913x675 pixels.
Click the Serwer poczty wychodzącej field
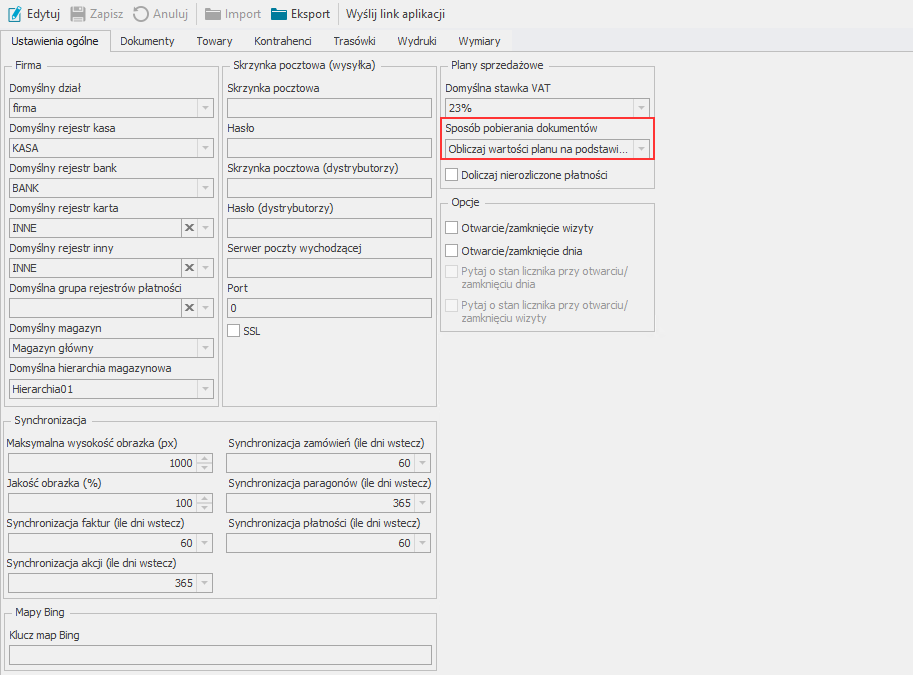tap(328, 268)
